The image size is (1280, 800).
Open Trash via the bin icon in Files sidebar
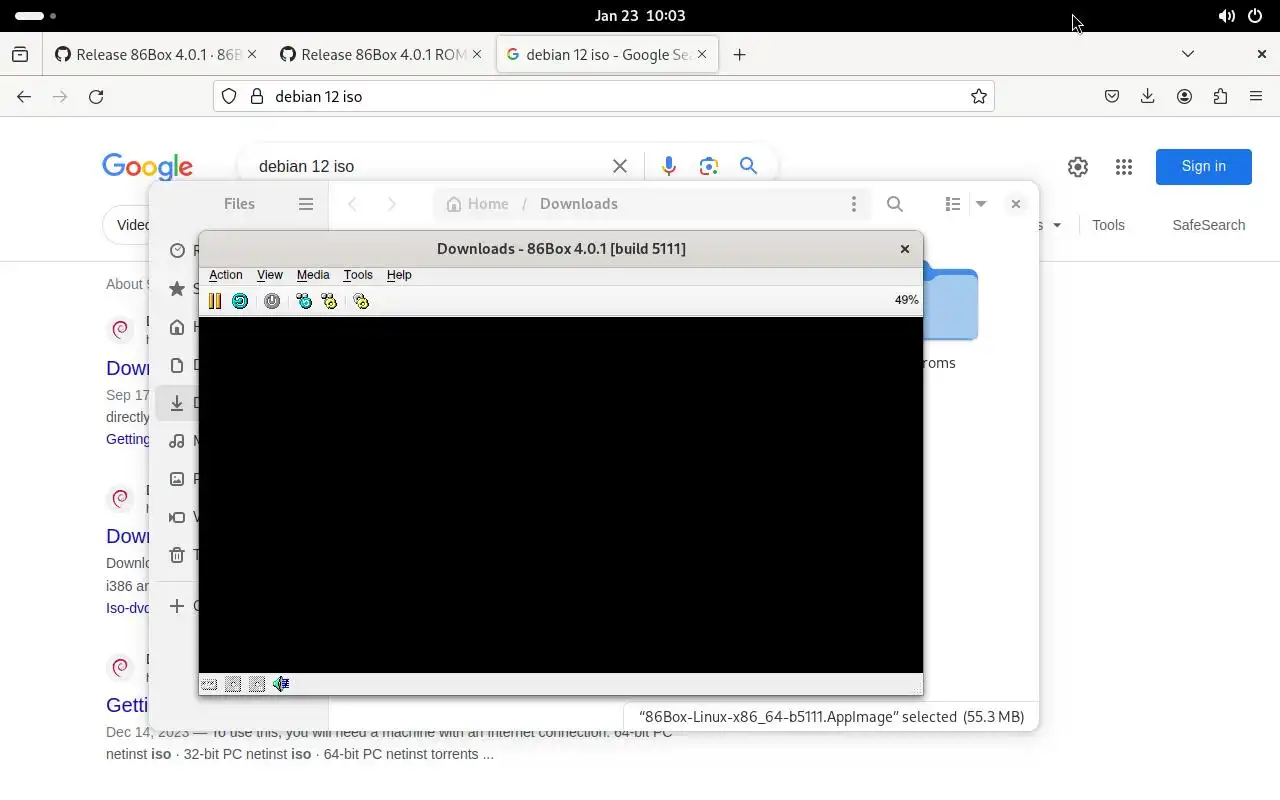[177, 555]
